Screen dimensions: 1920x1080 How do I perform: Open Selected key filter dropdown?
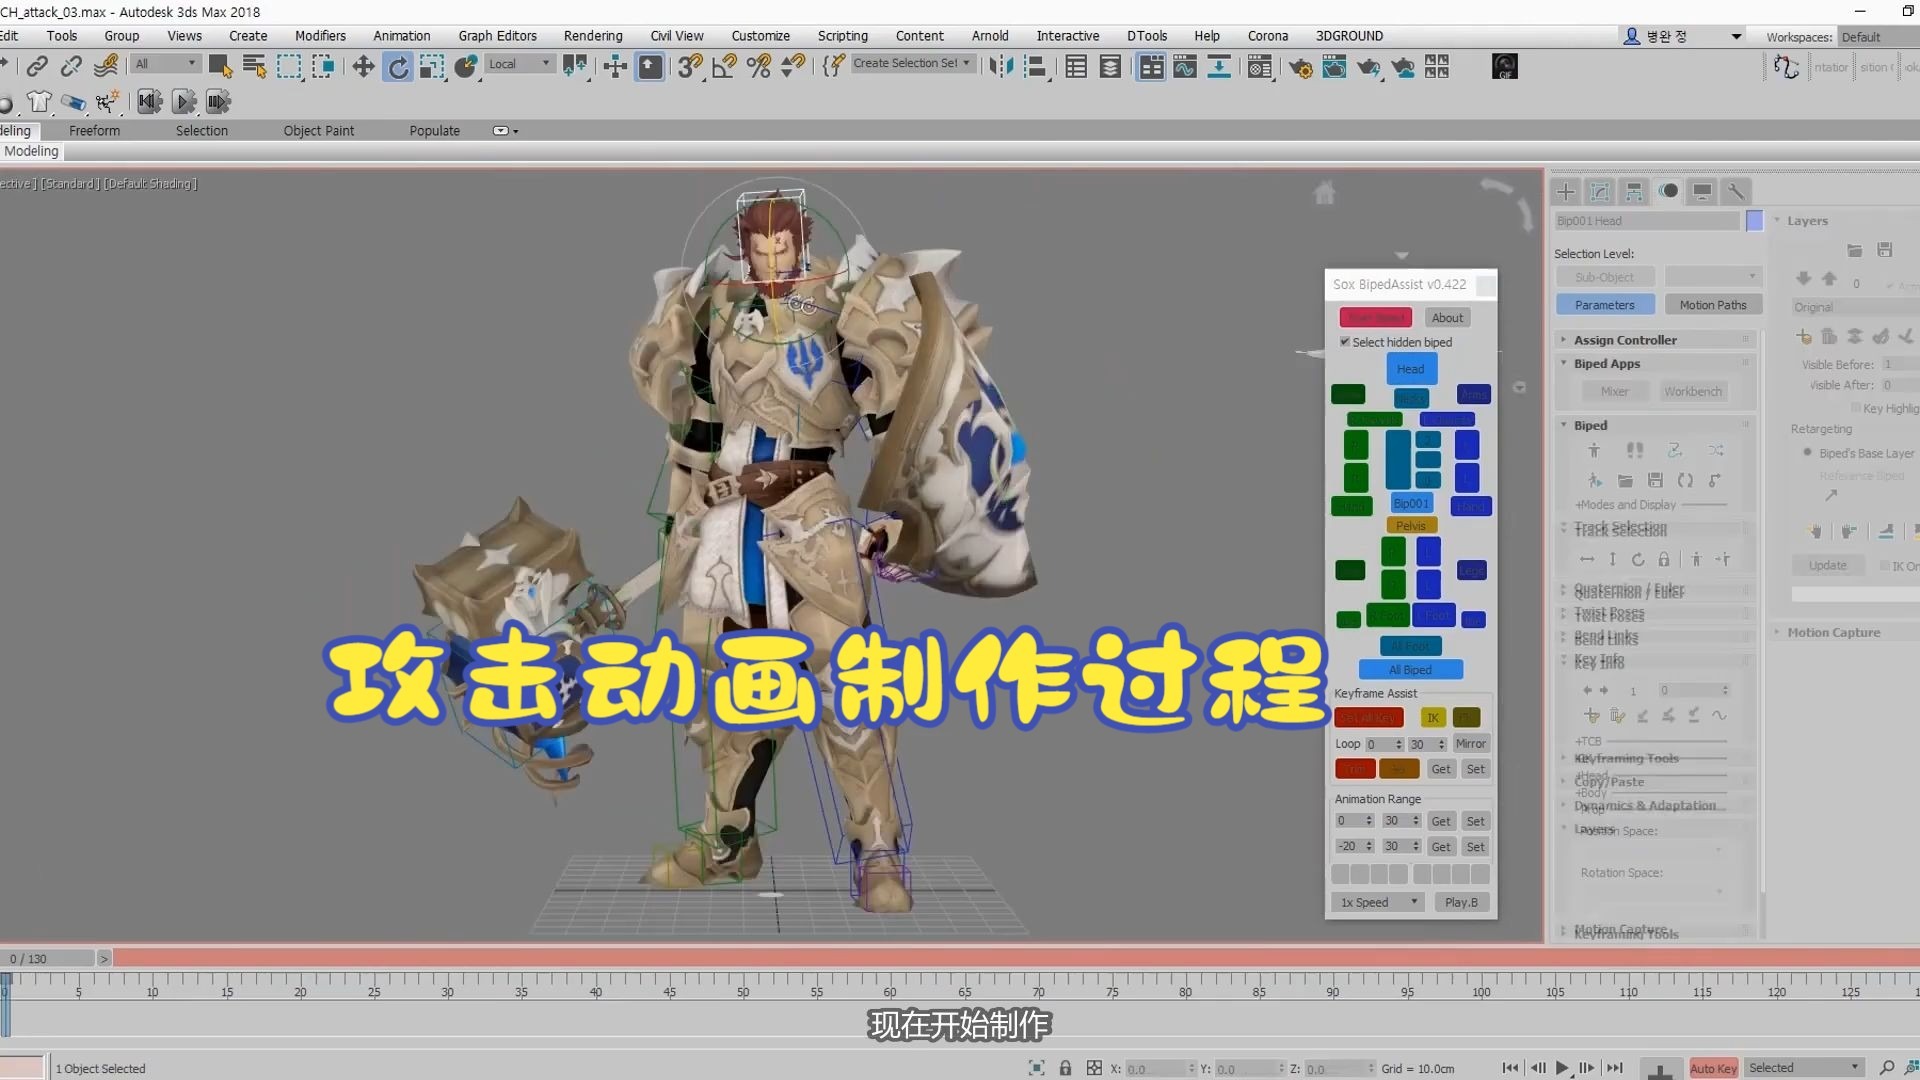(1805, 1068)
